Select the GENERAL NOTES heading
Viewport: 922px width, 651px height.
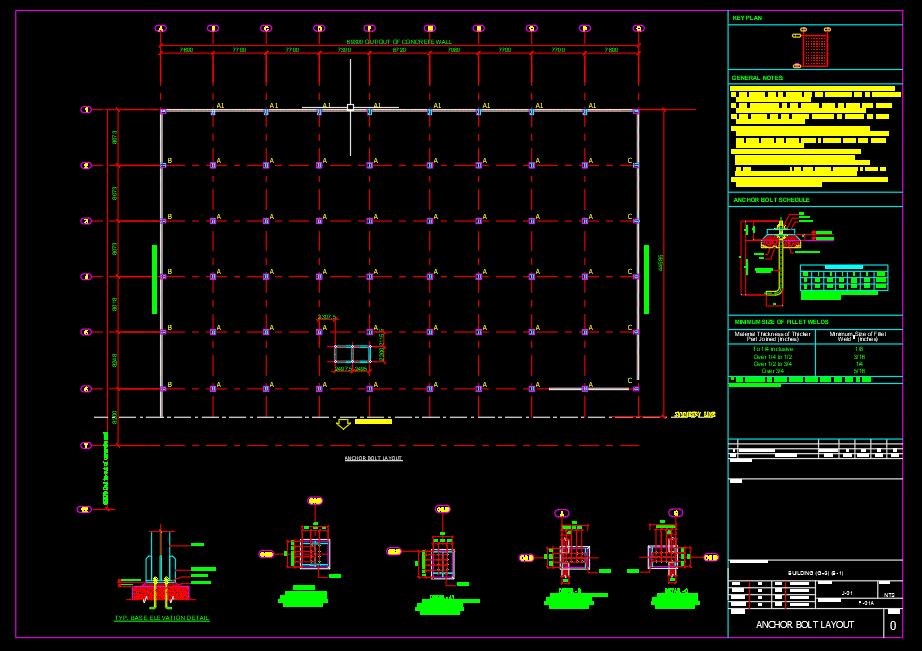click(x=757, y=77)
